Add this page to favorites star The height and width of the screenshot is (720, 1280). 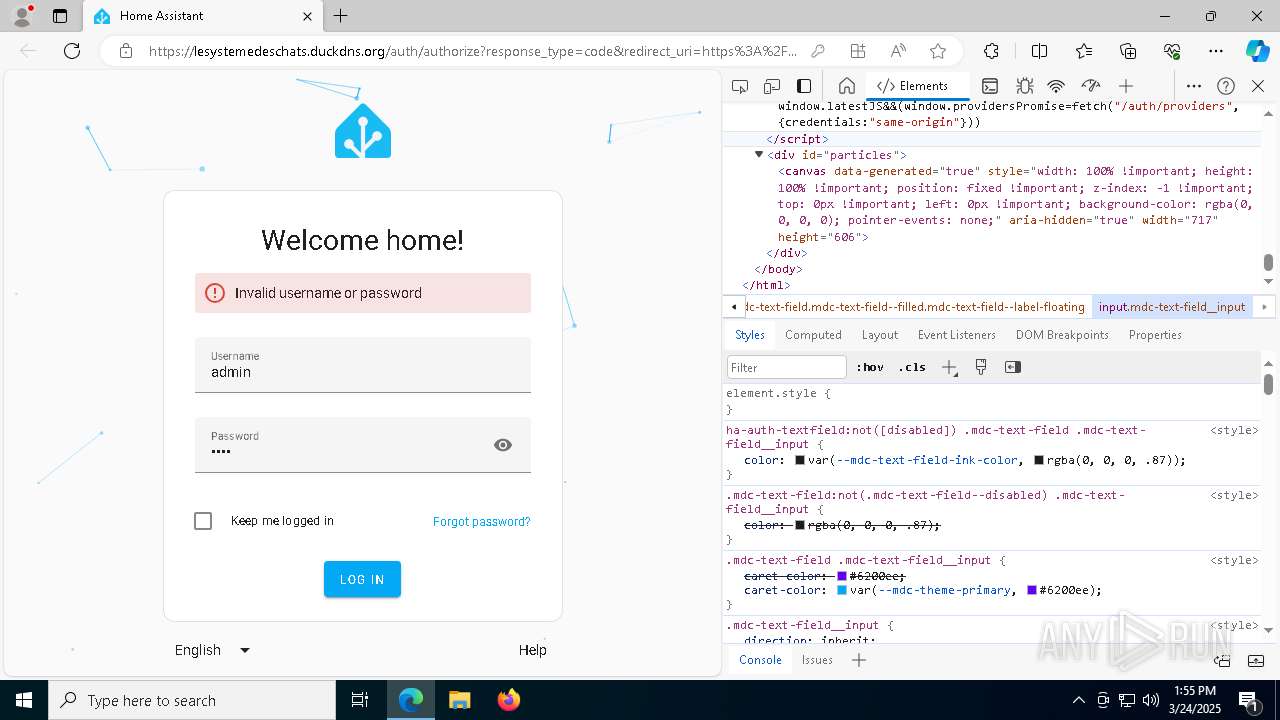tap(937, 51)
